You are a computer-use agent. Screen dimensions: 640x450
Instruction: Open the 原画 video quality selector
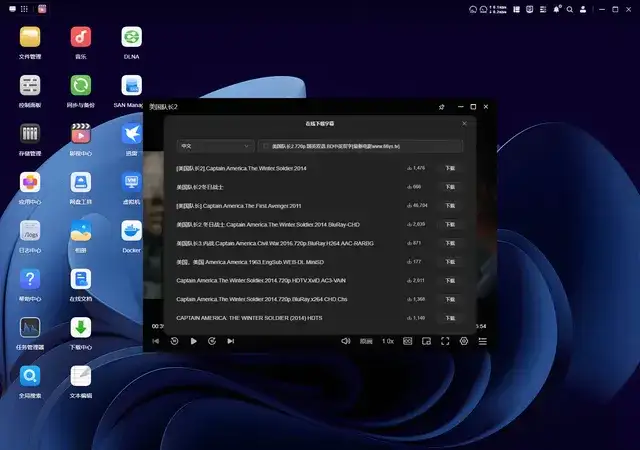tap(366, 341)
